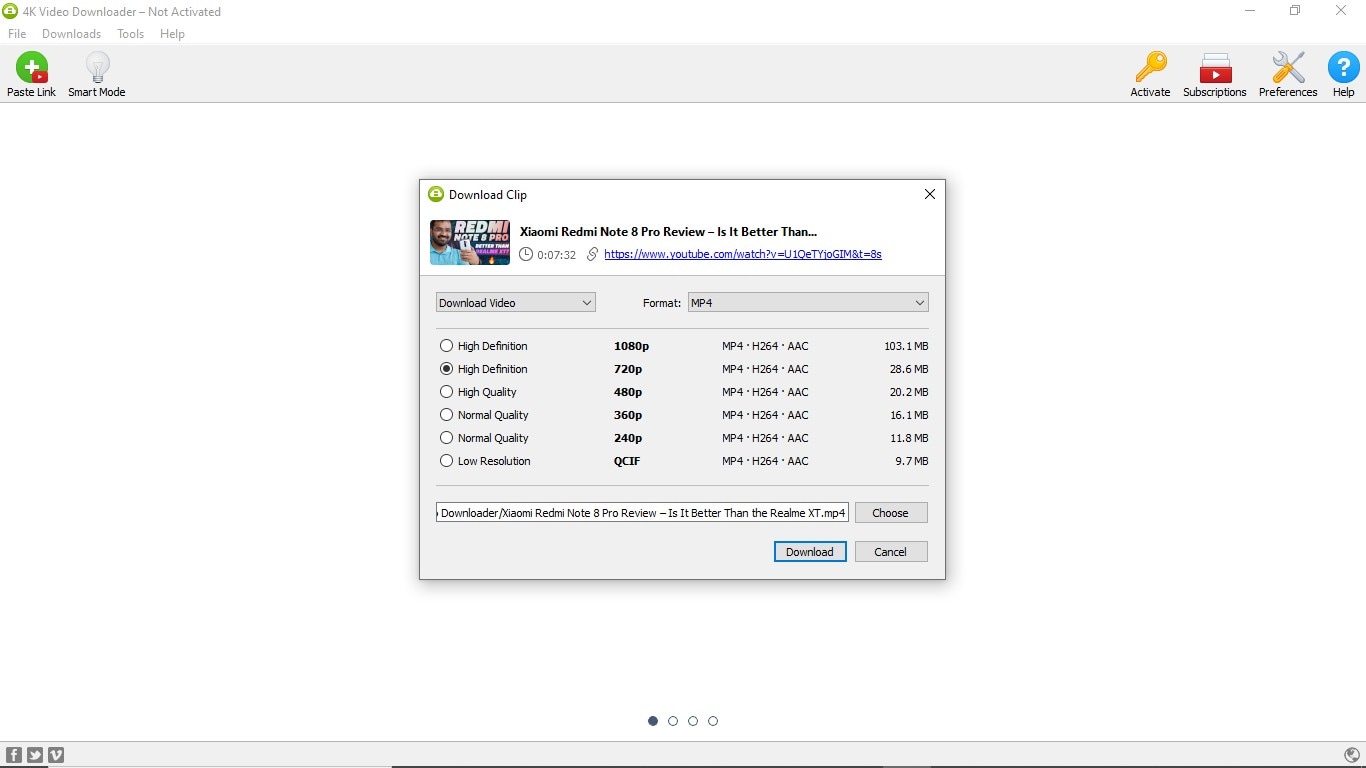Click the clock icon beside duration

(x=526, y=254)
